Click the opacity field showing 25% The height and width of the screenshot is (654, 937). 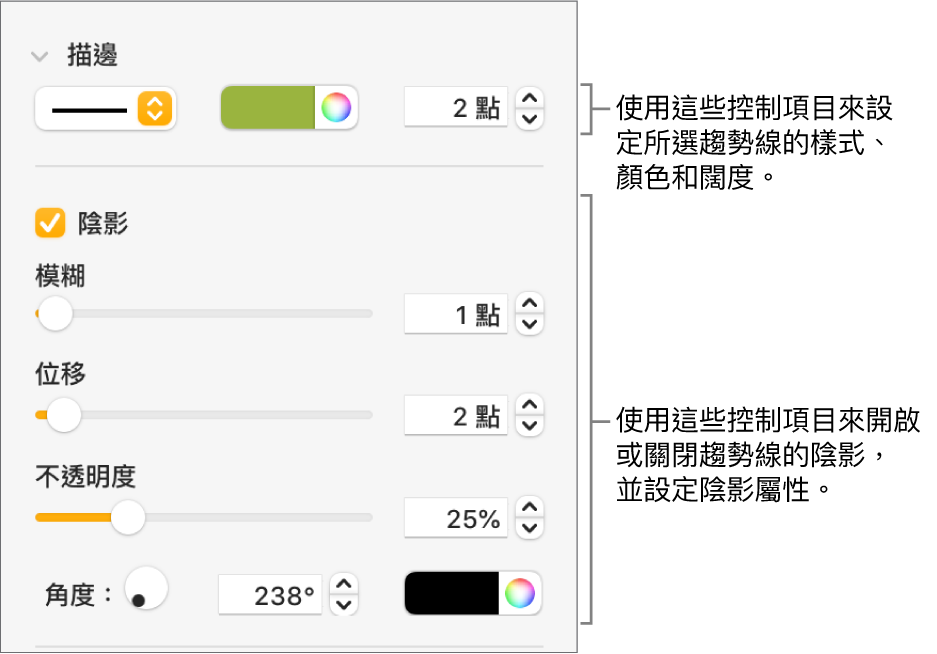click(456, 518)
